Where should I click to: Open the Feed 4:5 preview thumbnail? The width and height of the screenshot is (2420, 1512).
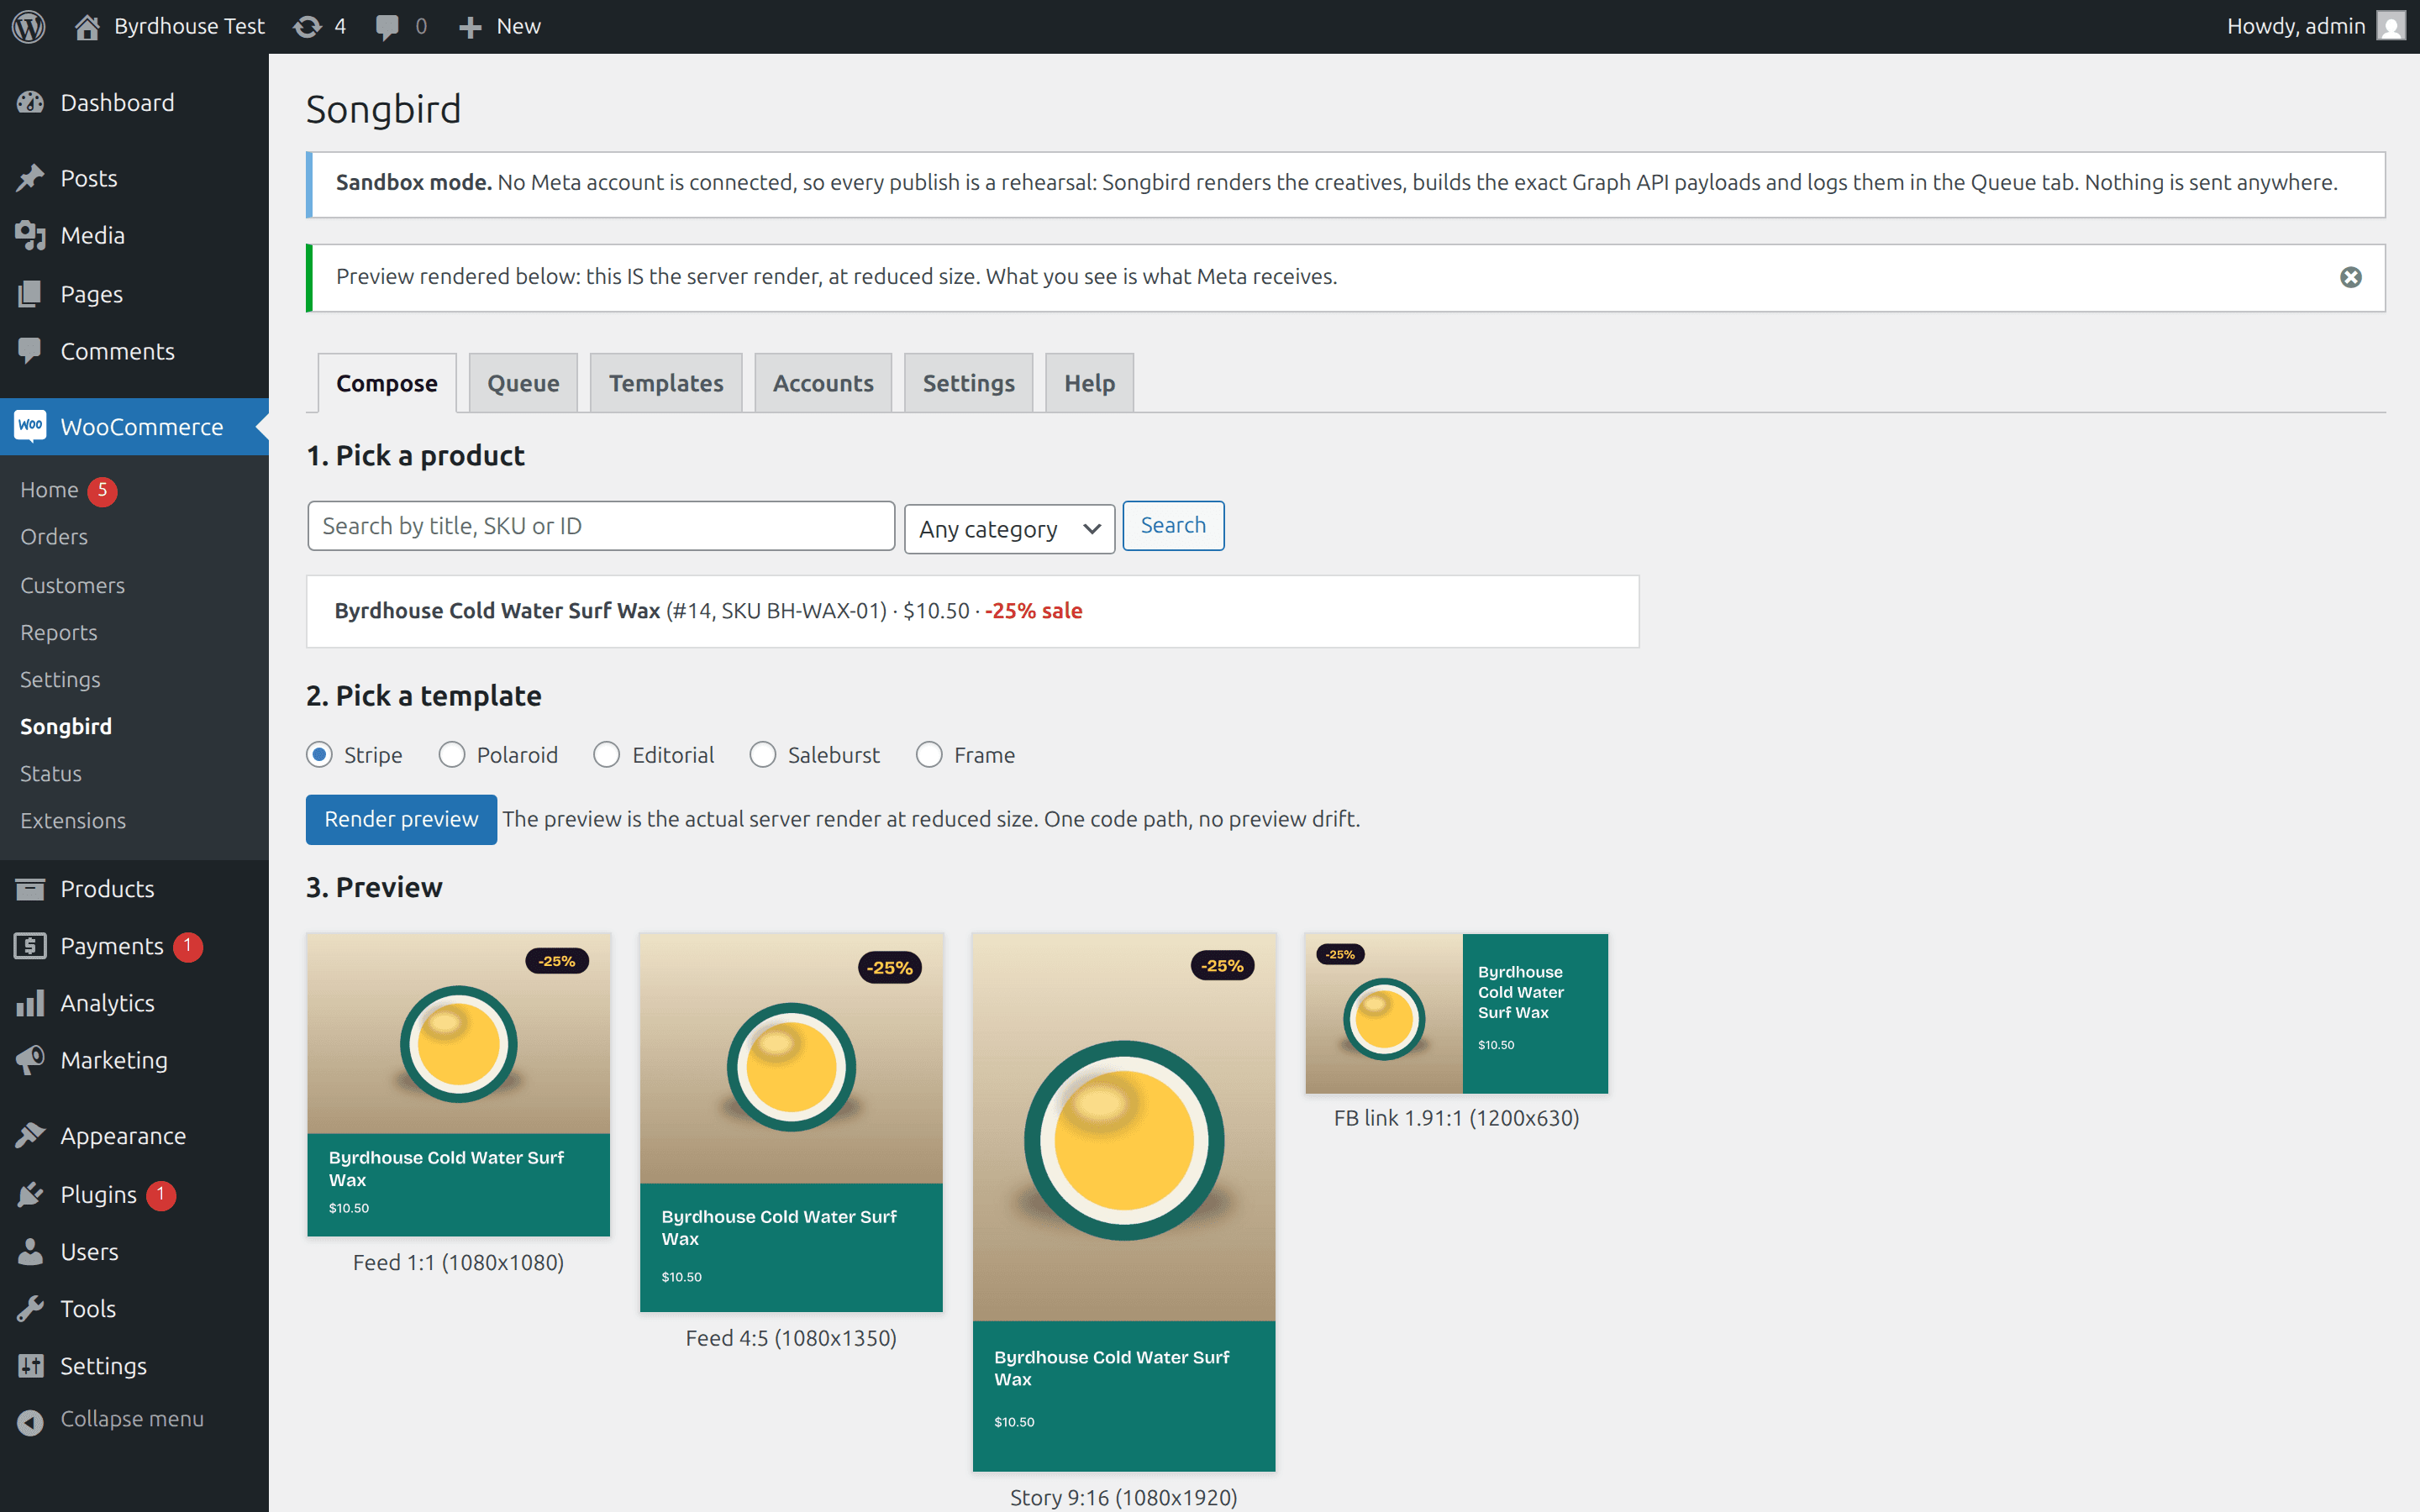pos(791,1122)
